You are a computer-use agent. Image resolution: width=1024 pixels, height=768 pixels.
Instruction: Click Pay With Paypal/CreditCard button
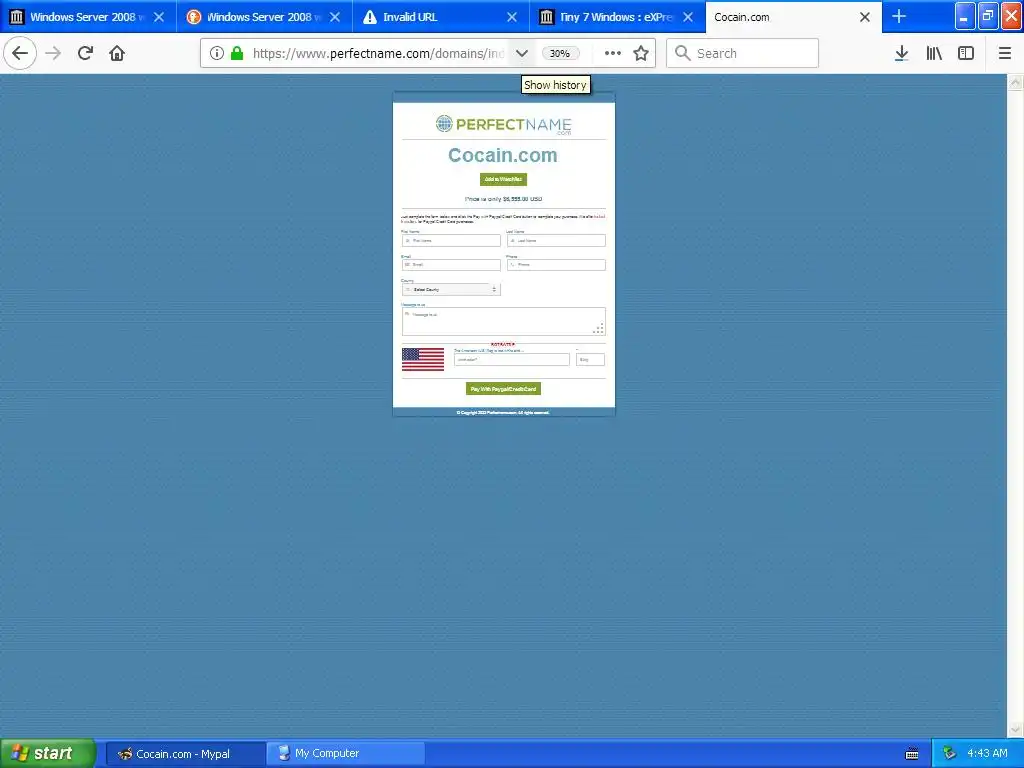[504, 389]
